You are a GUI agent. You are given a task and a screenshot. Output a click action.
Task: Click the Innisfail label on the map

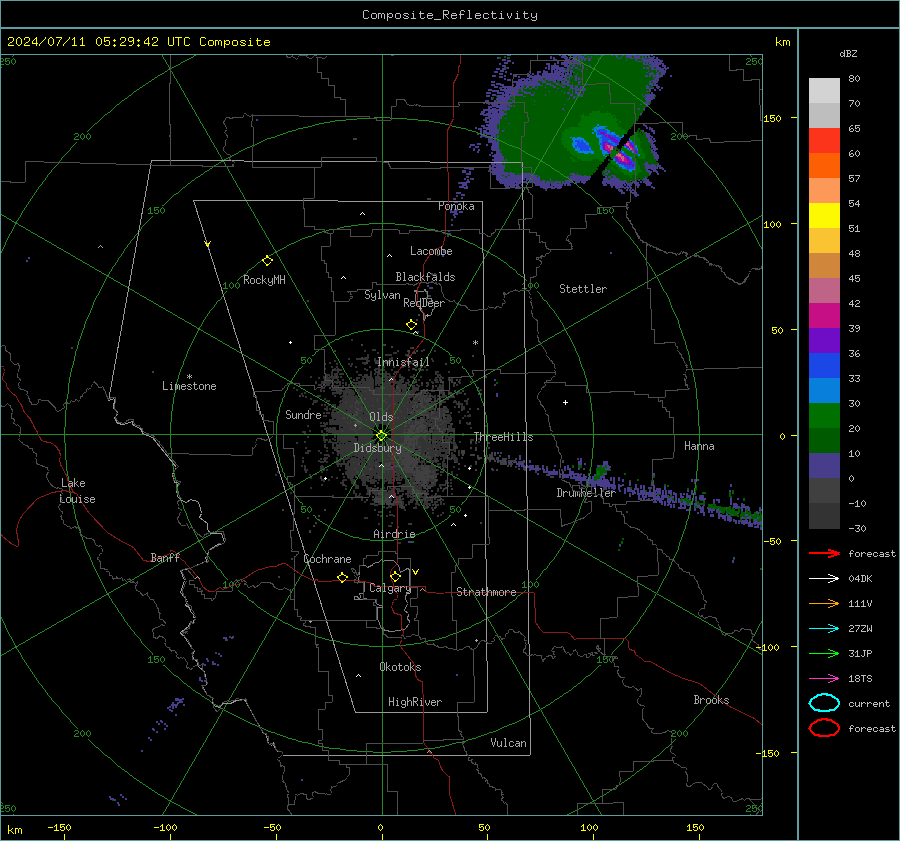click(x=403, y=362)
